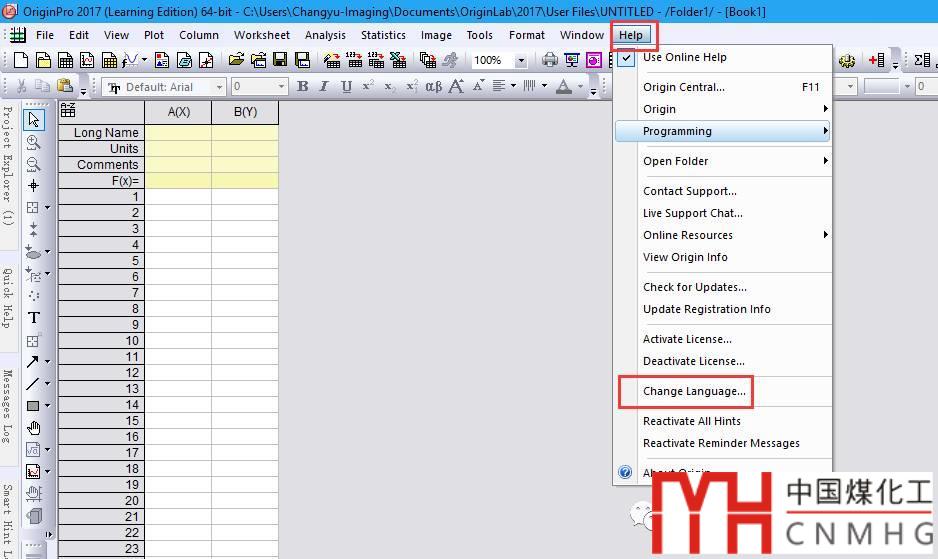Open the File menu

45,35
